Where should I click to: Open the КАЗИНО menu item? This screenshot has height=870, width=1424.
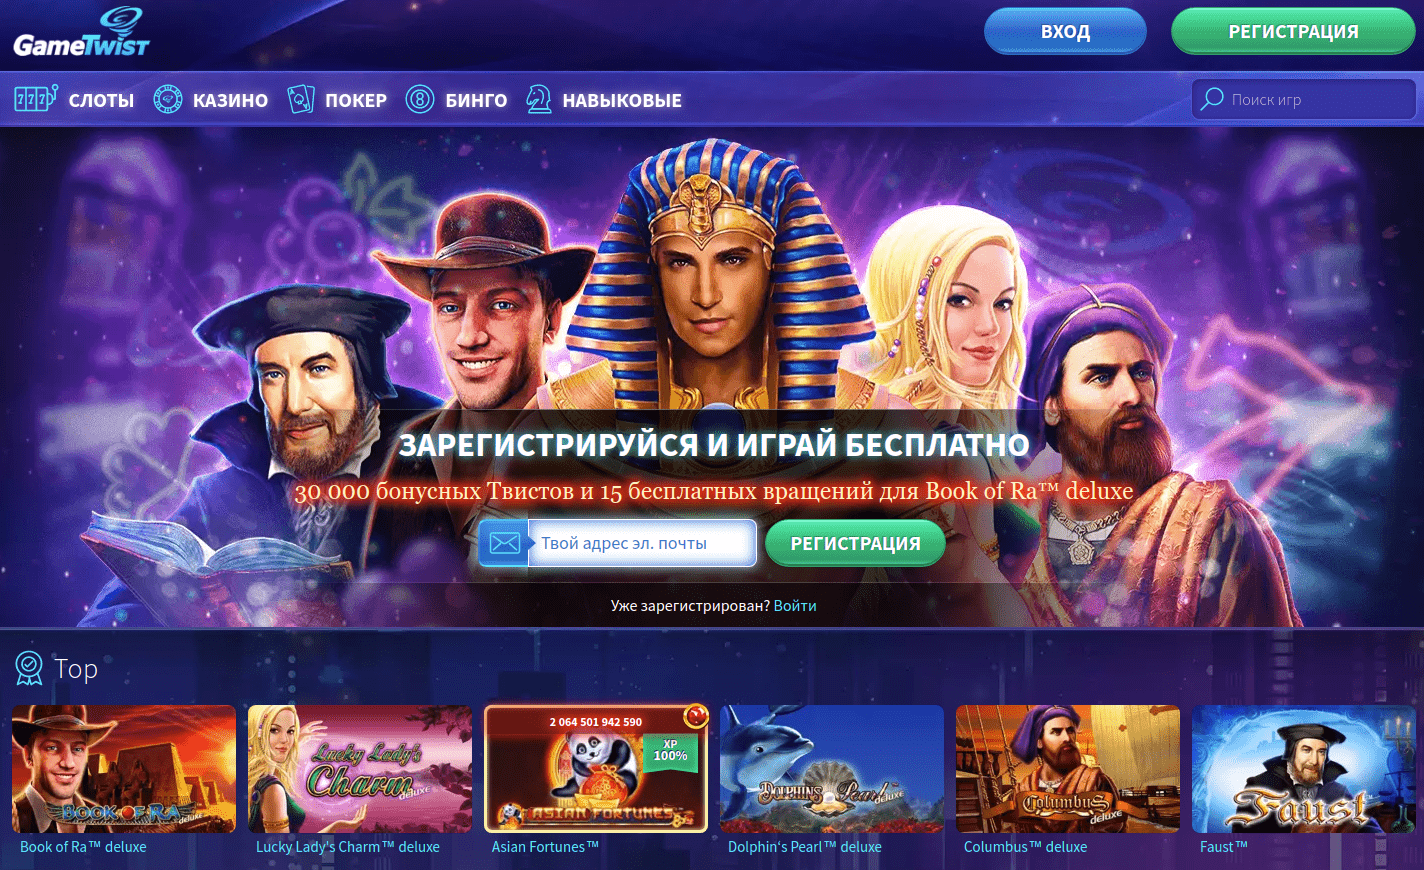click(230, 100)
